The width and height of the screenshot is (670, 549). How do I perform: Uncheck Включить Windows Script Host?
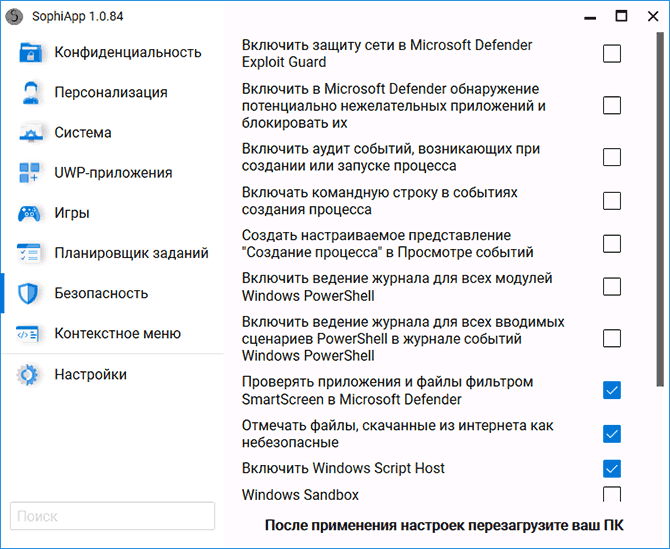pos(612,469)
